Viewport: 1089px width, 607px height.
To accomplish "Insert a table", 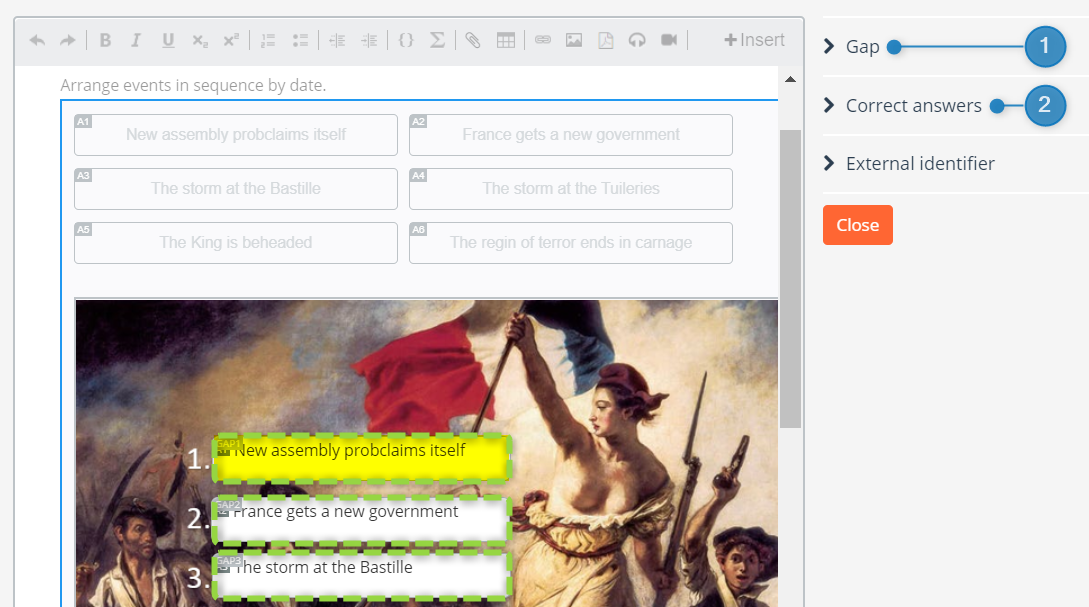I will 506,40.
